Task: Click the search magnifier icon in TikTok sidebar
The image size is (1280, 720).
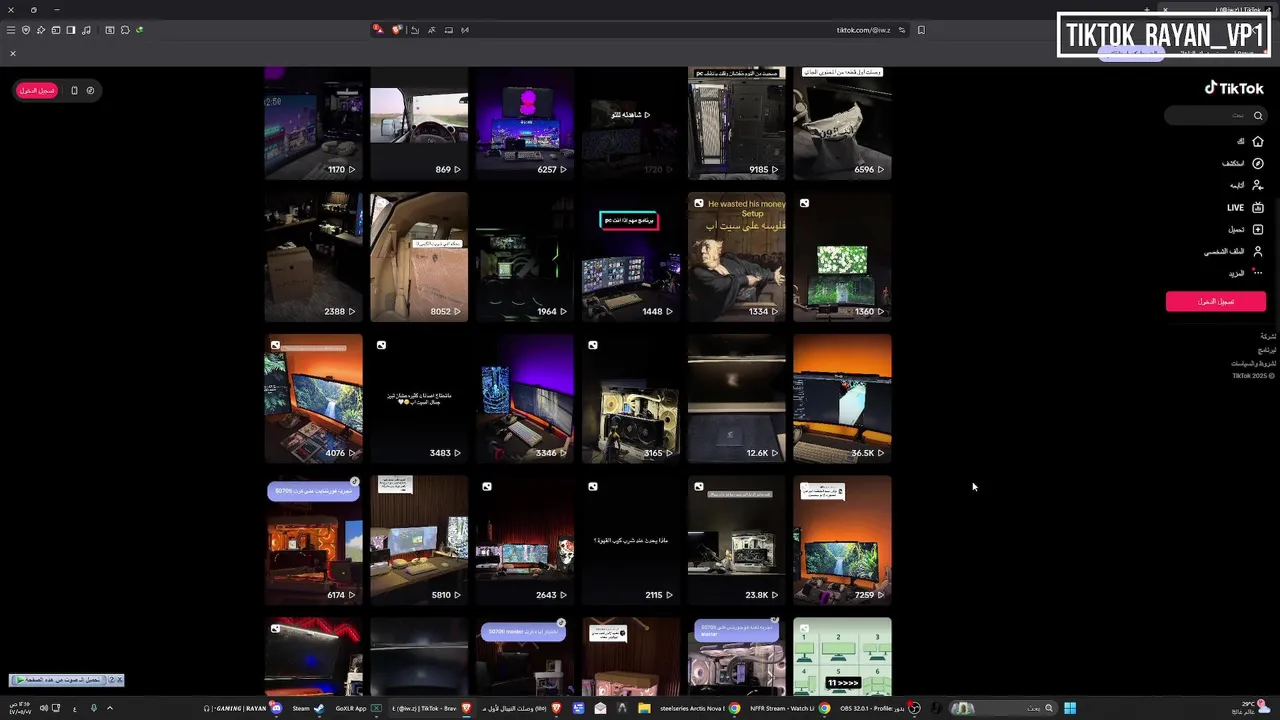Action: [1258, 116]
